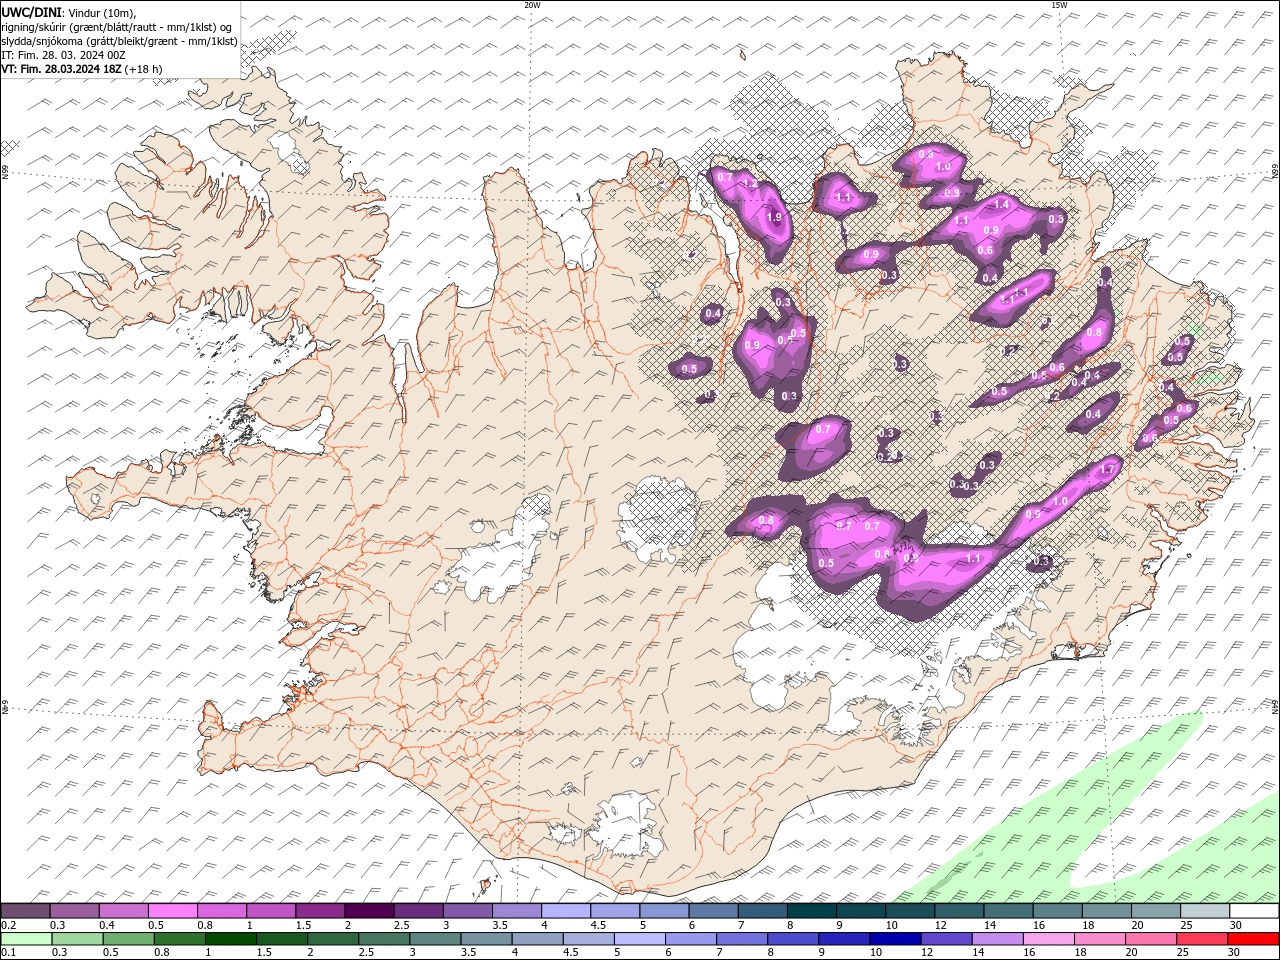Click the '20W' longitude label at the map's top edge
This screenshot has height=960, width=1280.
[x=532, y=5]
